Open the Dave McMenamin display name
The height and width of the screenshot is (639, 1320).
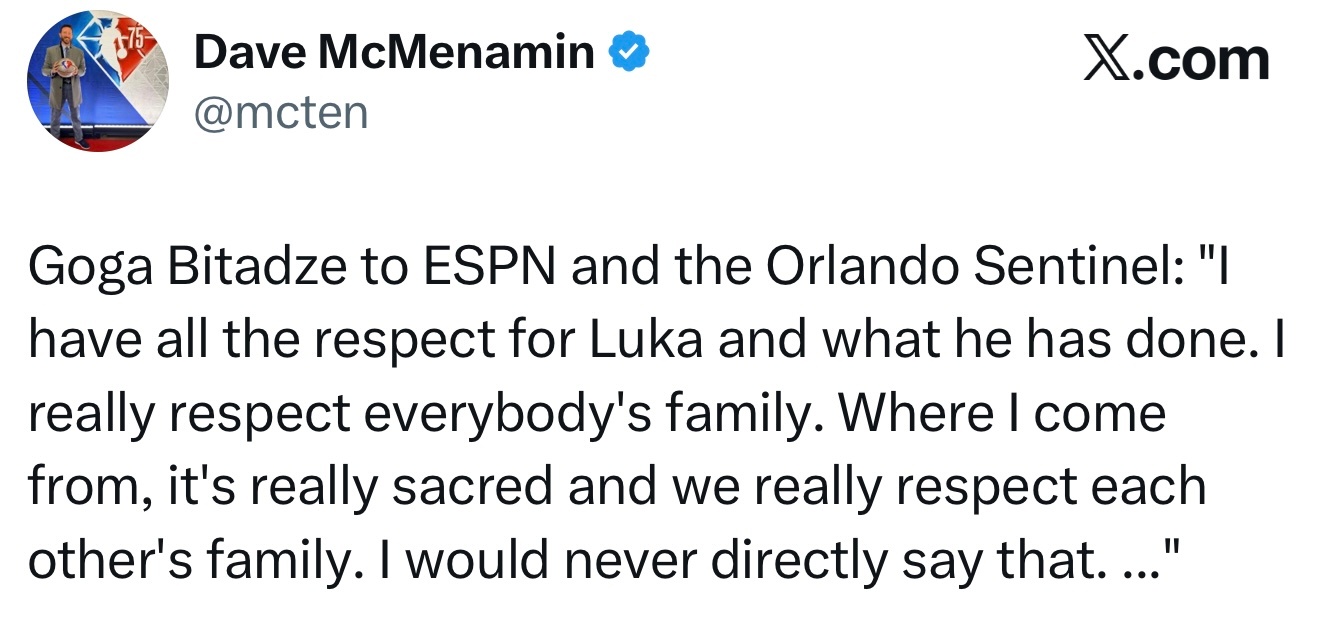click(x=394, y=53)
